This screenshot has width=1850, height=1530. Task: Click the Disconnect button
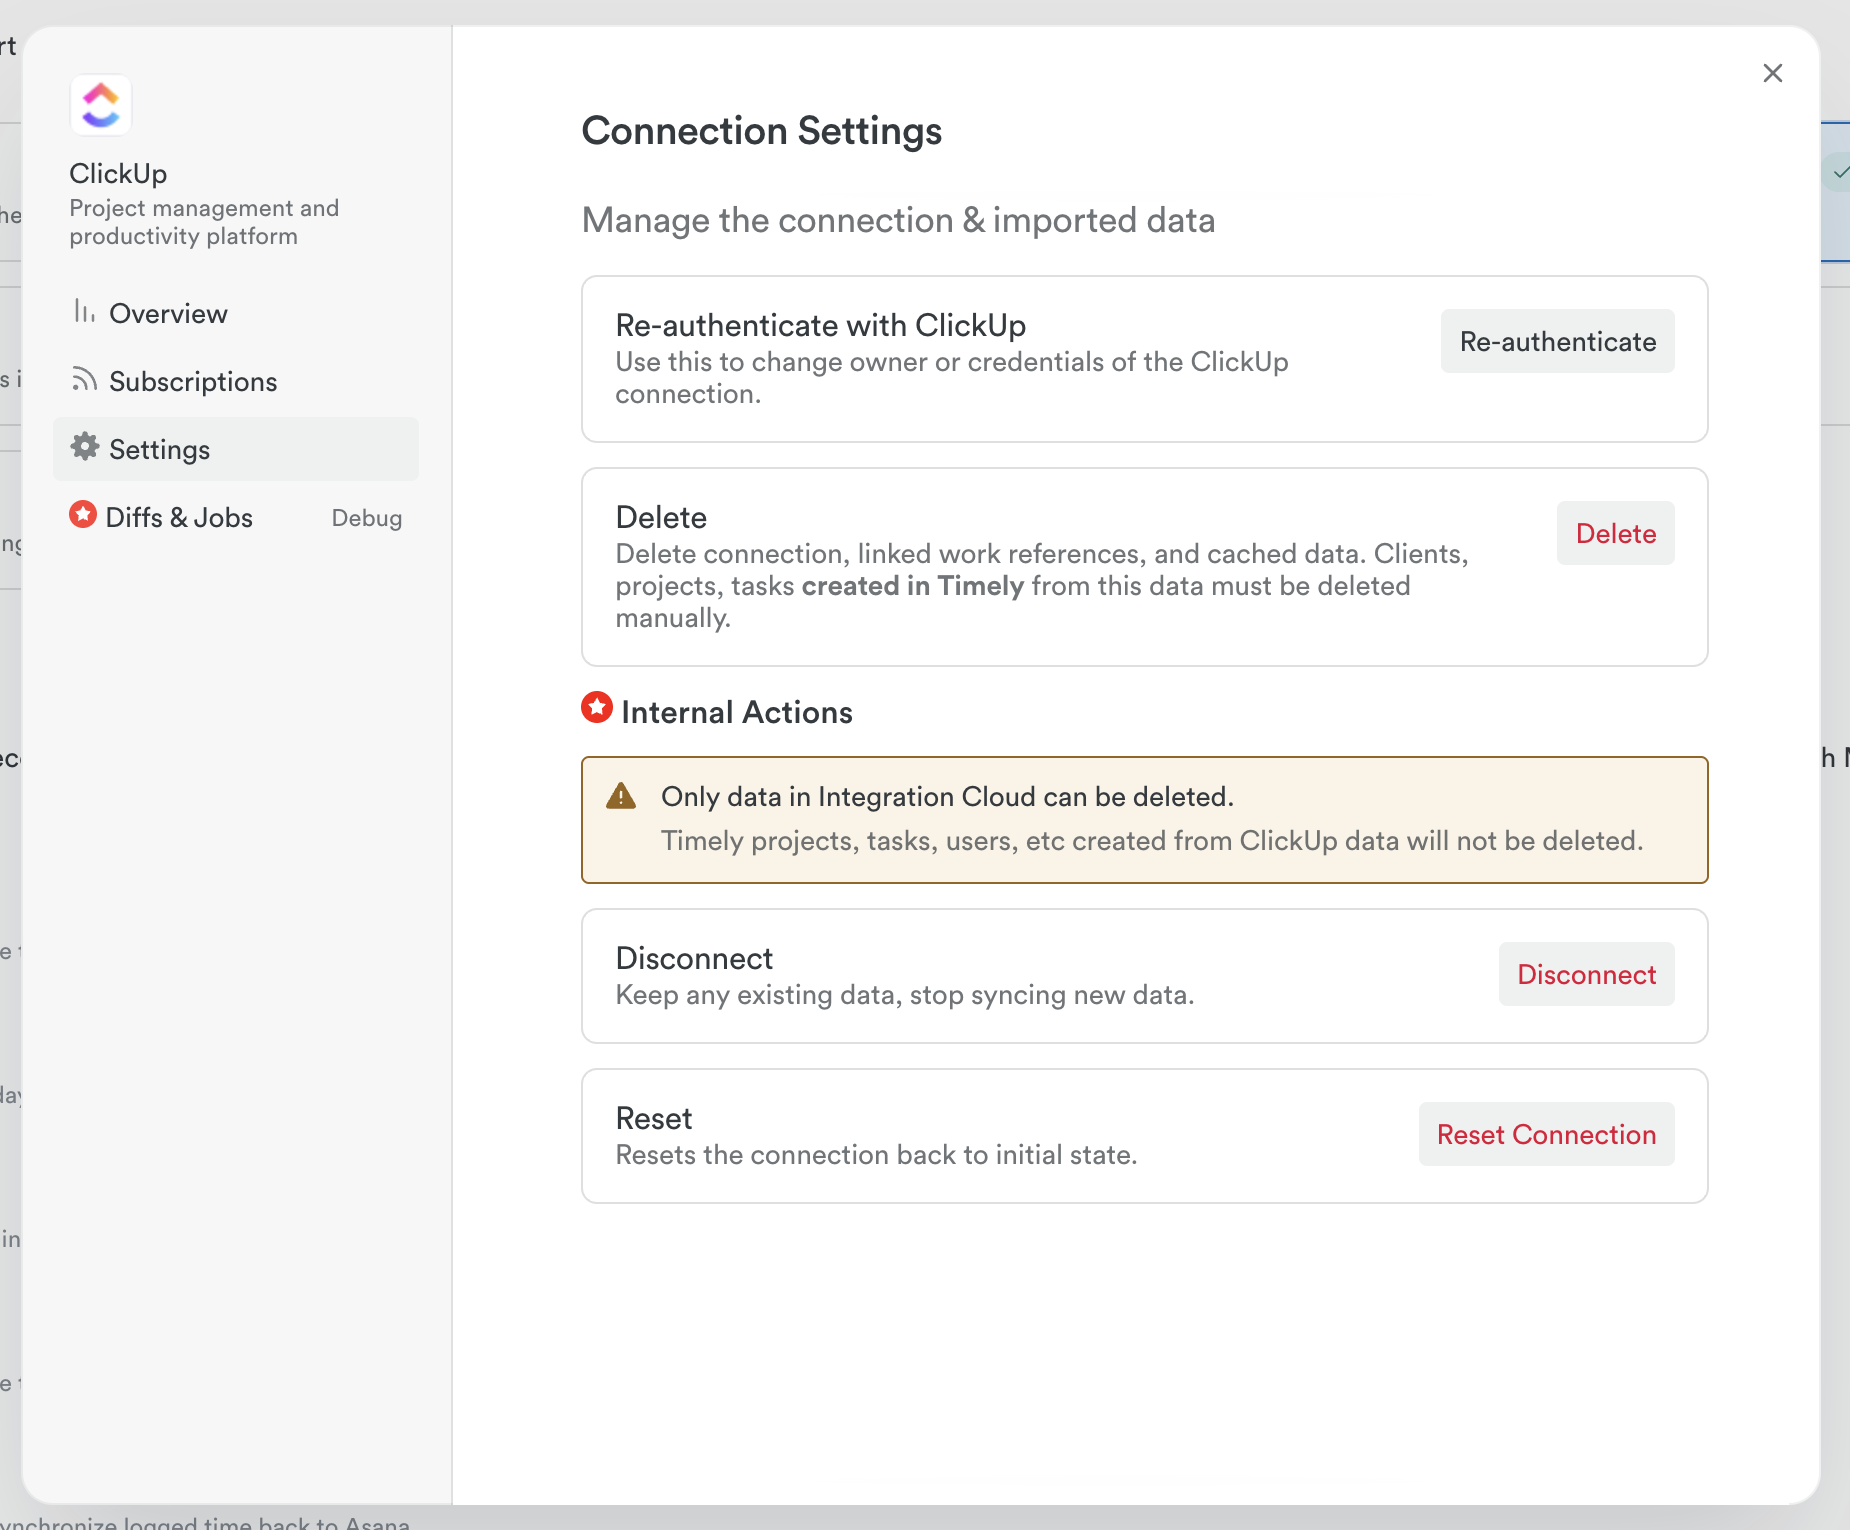[x=1586, y=974]
